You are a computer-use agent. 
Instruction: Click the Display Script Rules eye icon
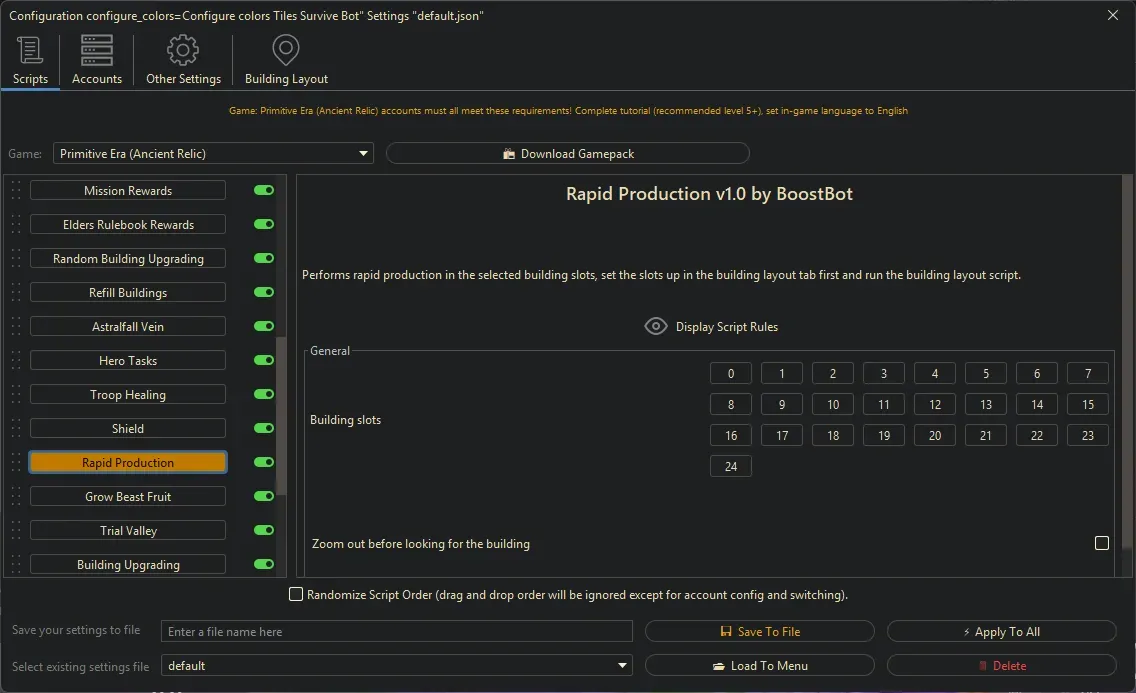tap(656, 325)
